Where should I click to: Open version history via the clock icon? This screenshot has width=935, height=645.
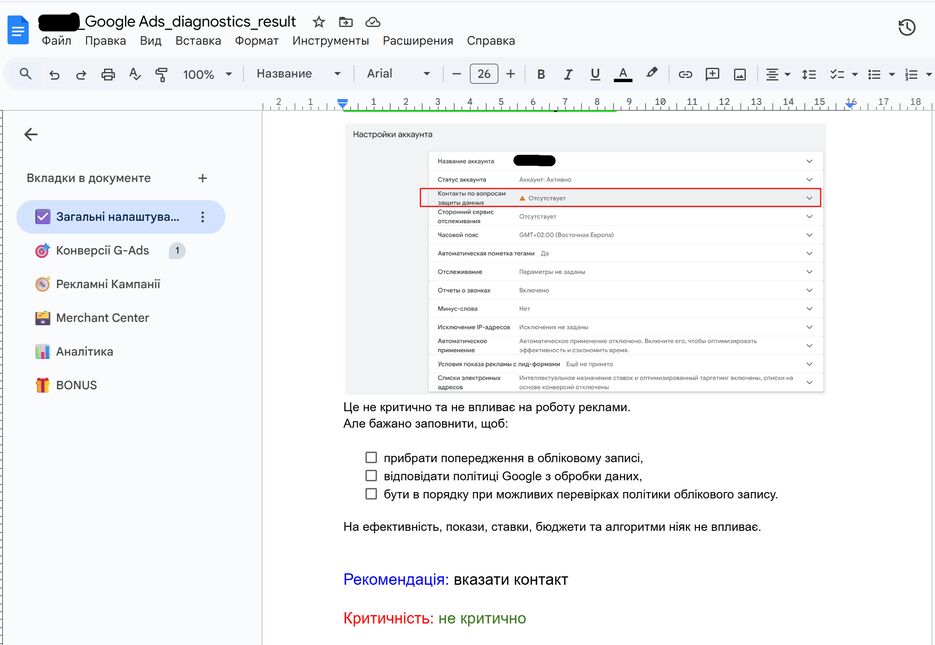click(906, 28)
